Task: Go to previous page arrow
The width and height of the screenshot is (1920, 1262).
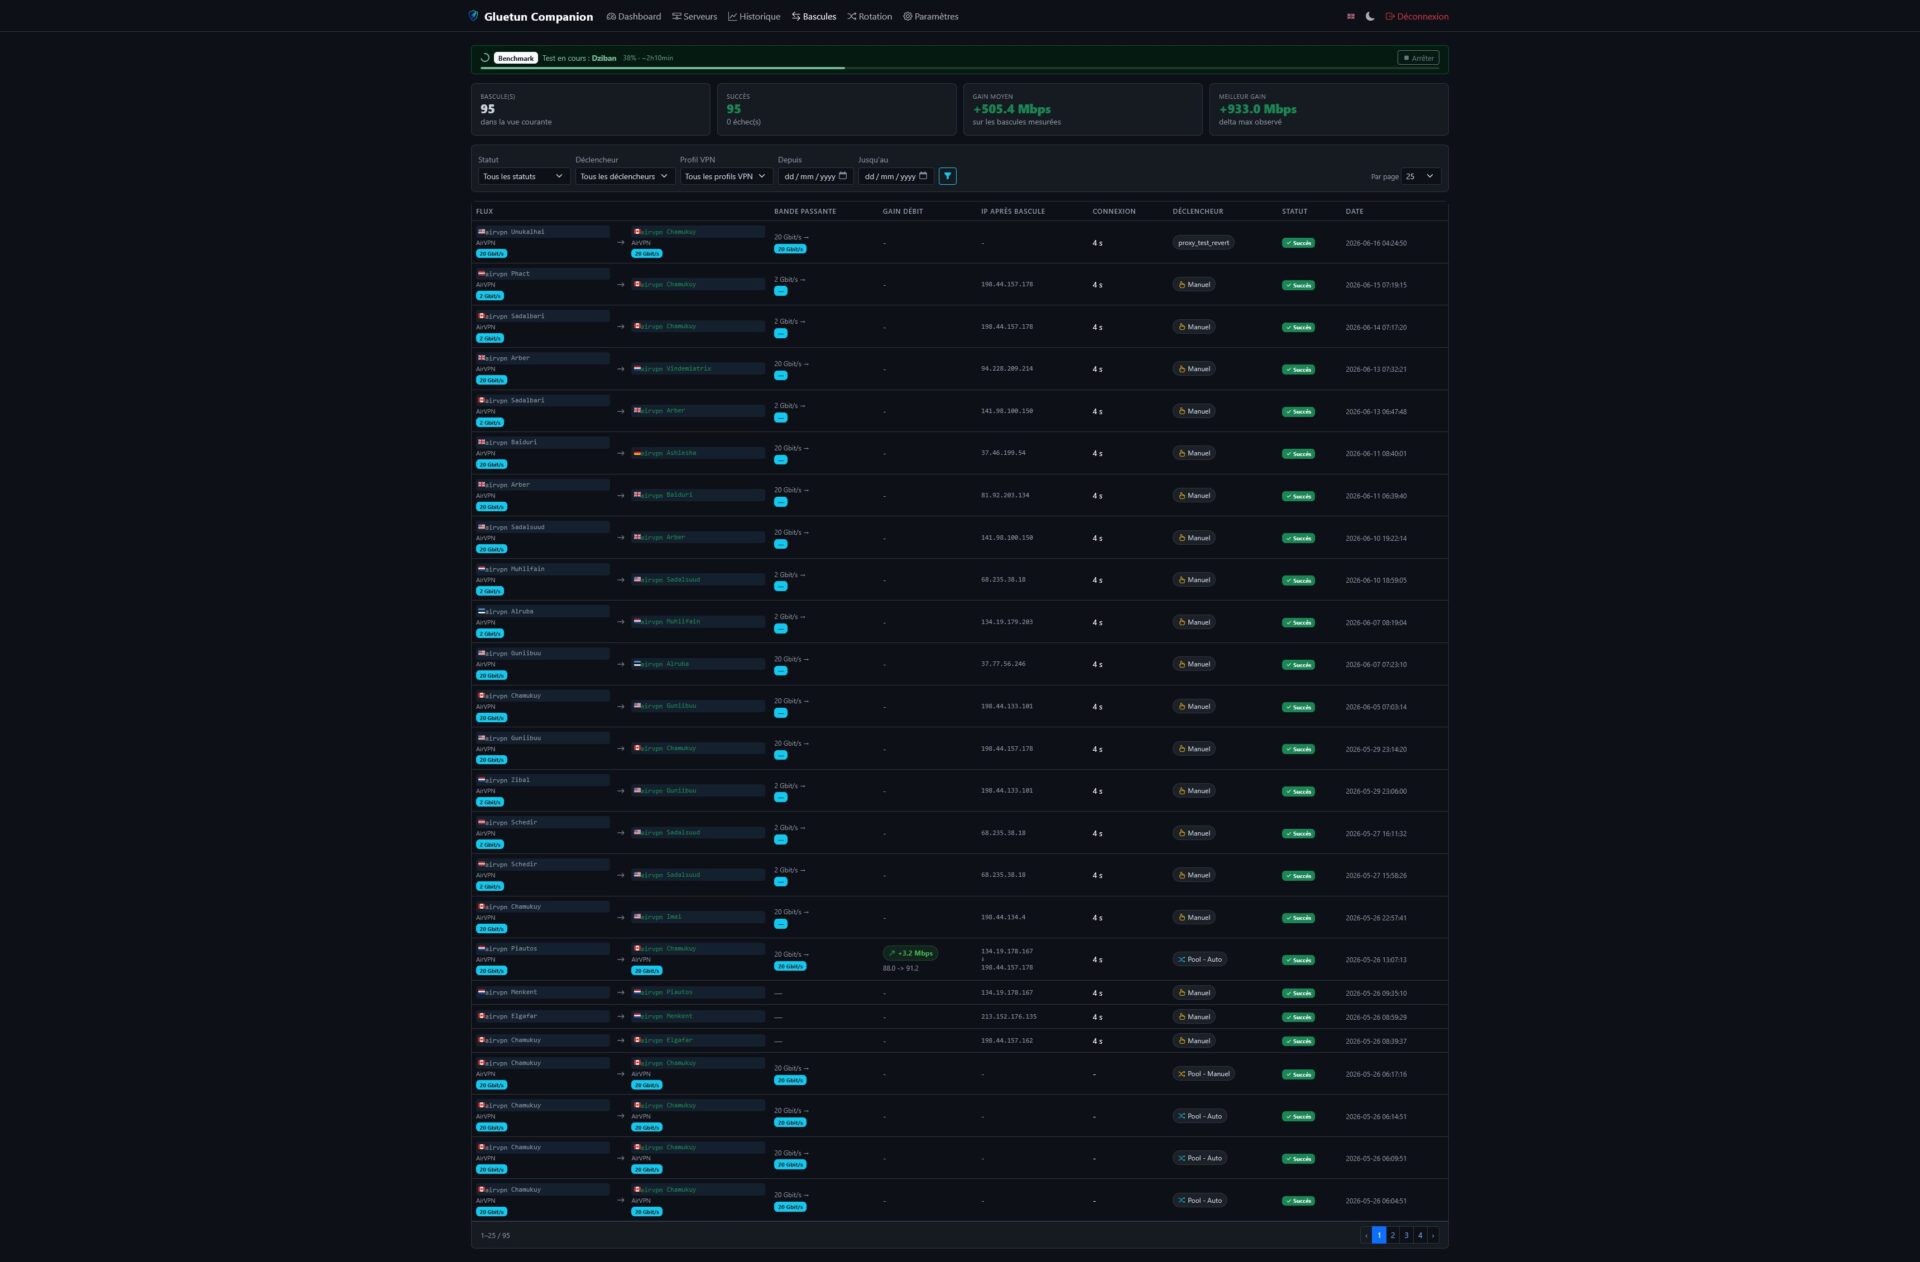Action: pyautogui.click(x=1366, y=1236)
